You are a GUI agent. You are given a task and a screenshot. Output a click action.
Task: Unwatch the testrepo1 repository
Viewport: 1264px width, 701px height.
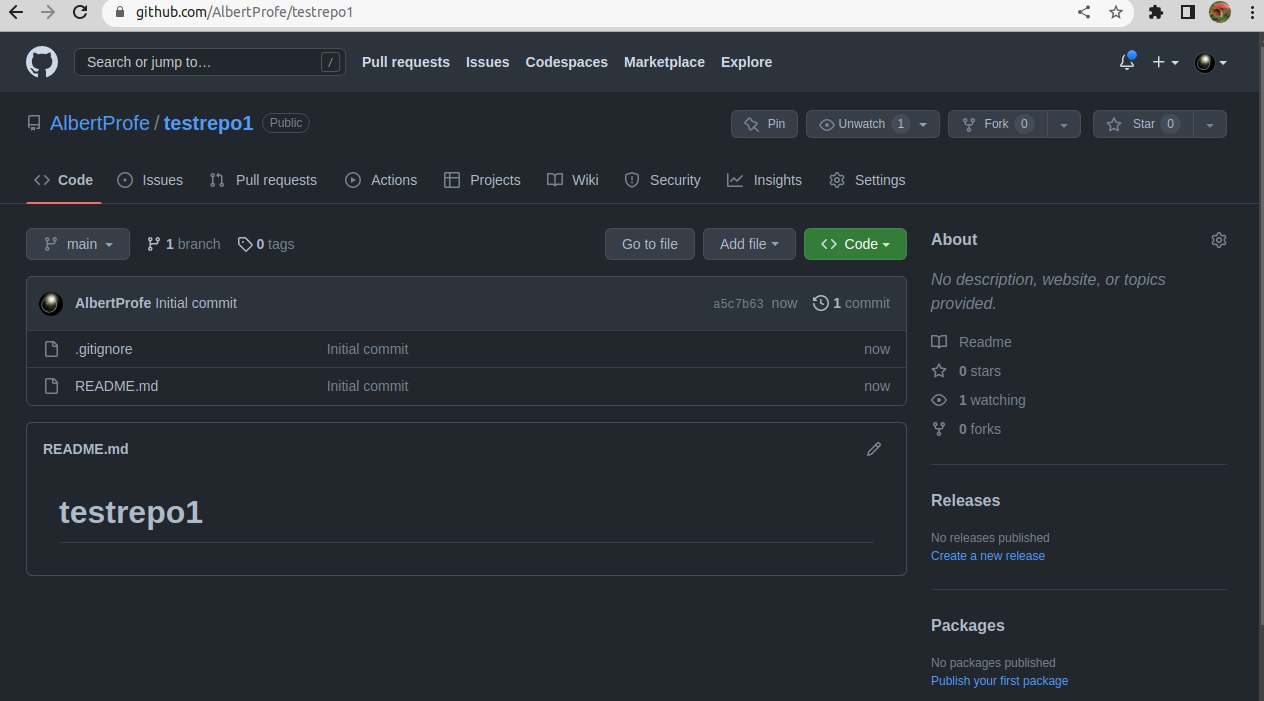click(861, 124)
